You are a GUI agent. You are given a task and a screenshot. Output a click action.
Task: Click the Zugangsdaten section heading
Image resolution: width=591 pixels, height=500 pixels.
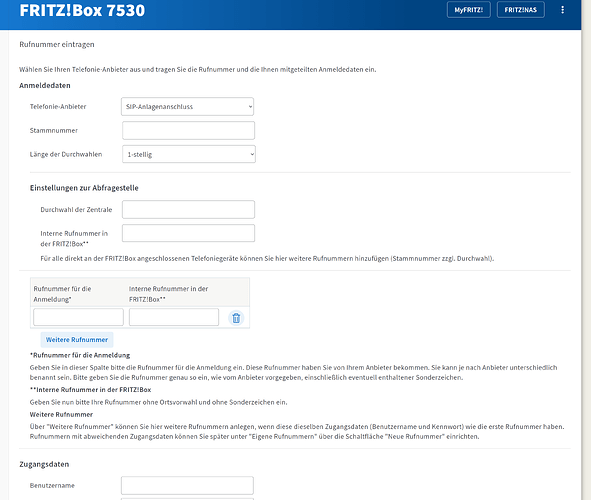[44, 464]
